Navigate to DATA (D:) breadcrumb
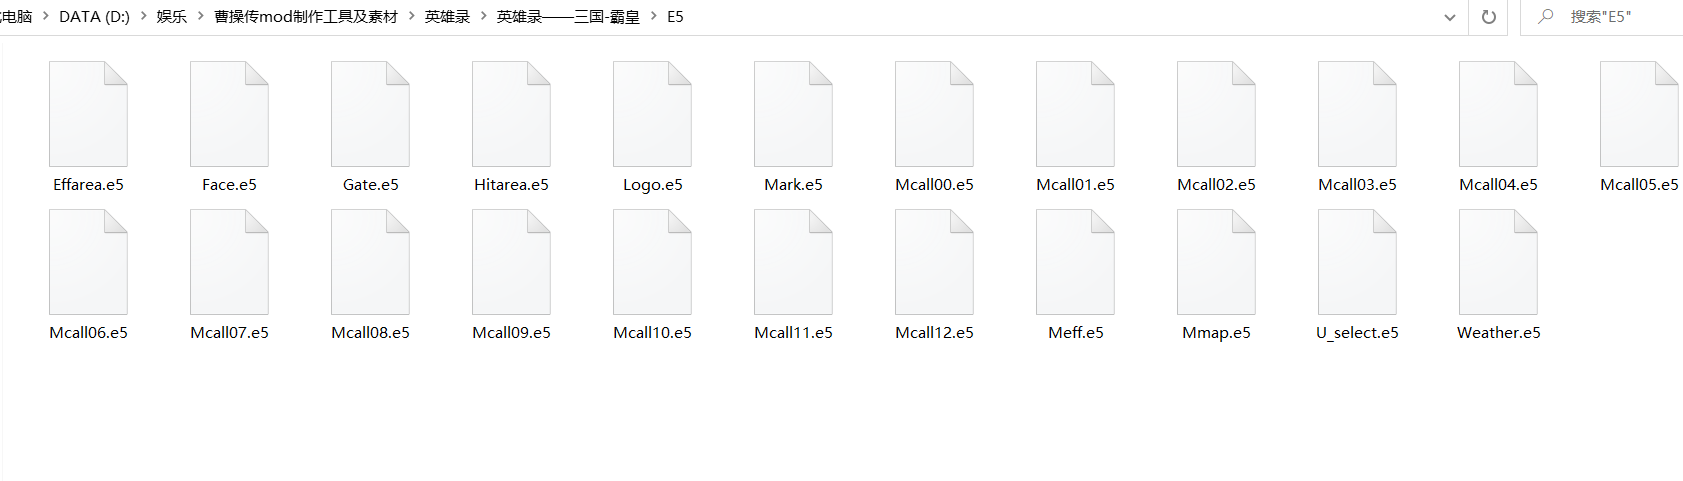Screen dimensions: 1683x481 94,17
